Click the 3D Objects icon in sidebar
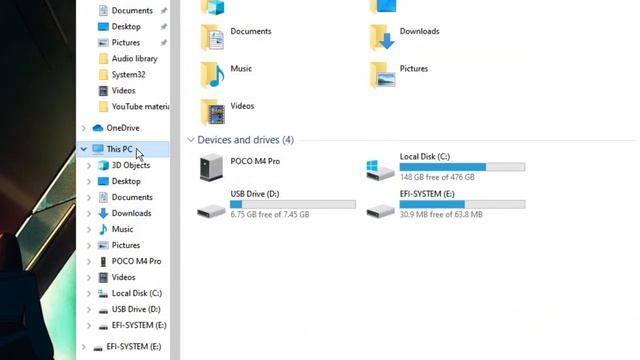Image resolution: width=640 pixels, height=360 pixels. (x=103, y=165)
